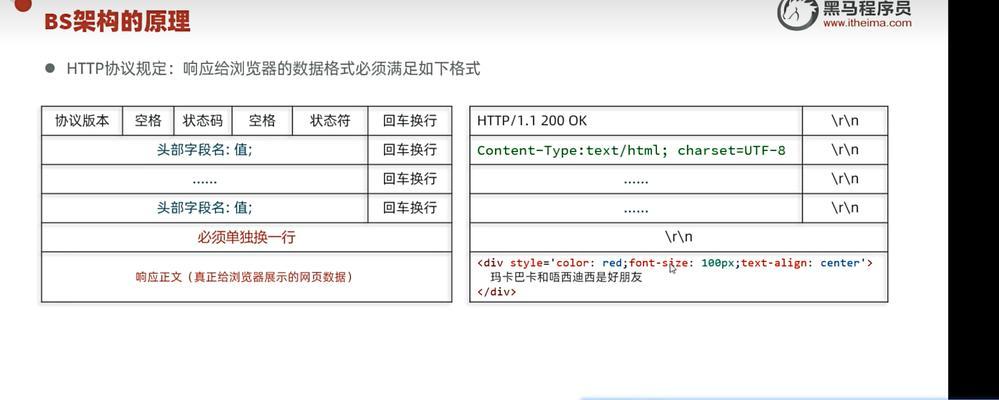Click '......' cell directly below the Content-Type row
This screenshot has height=400, width=999.
click(636, 180)
